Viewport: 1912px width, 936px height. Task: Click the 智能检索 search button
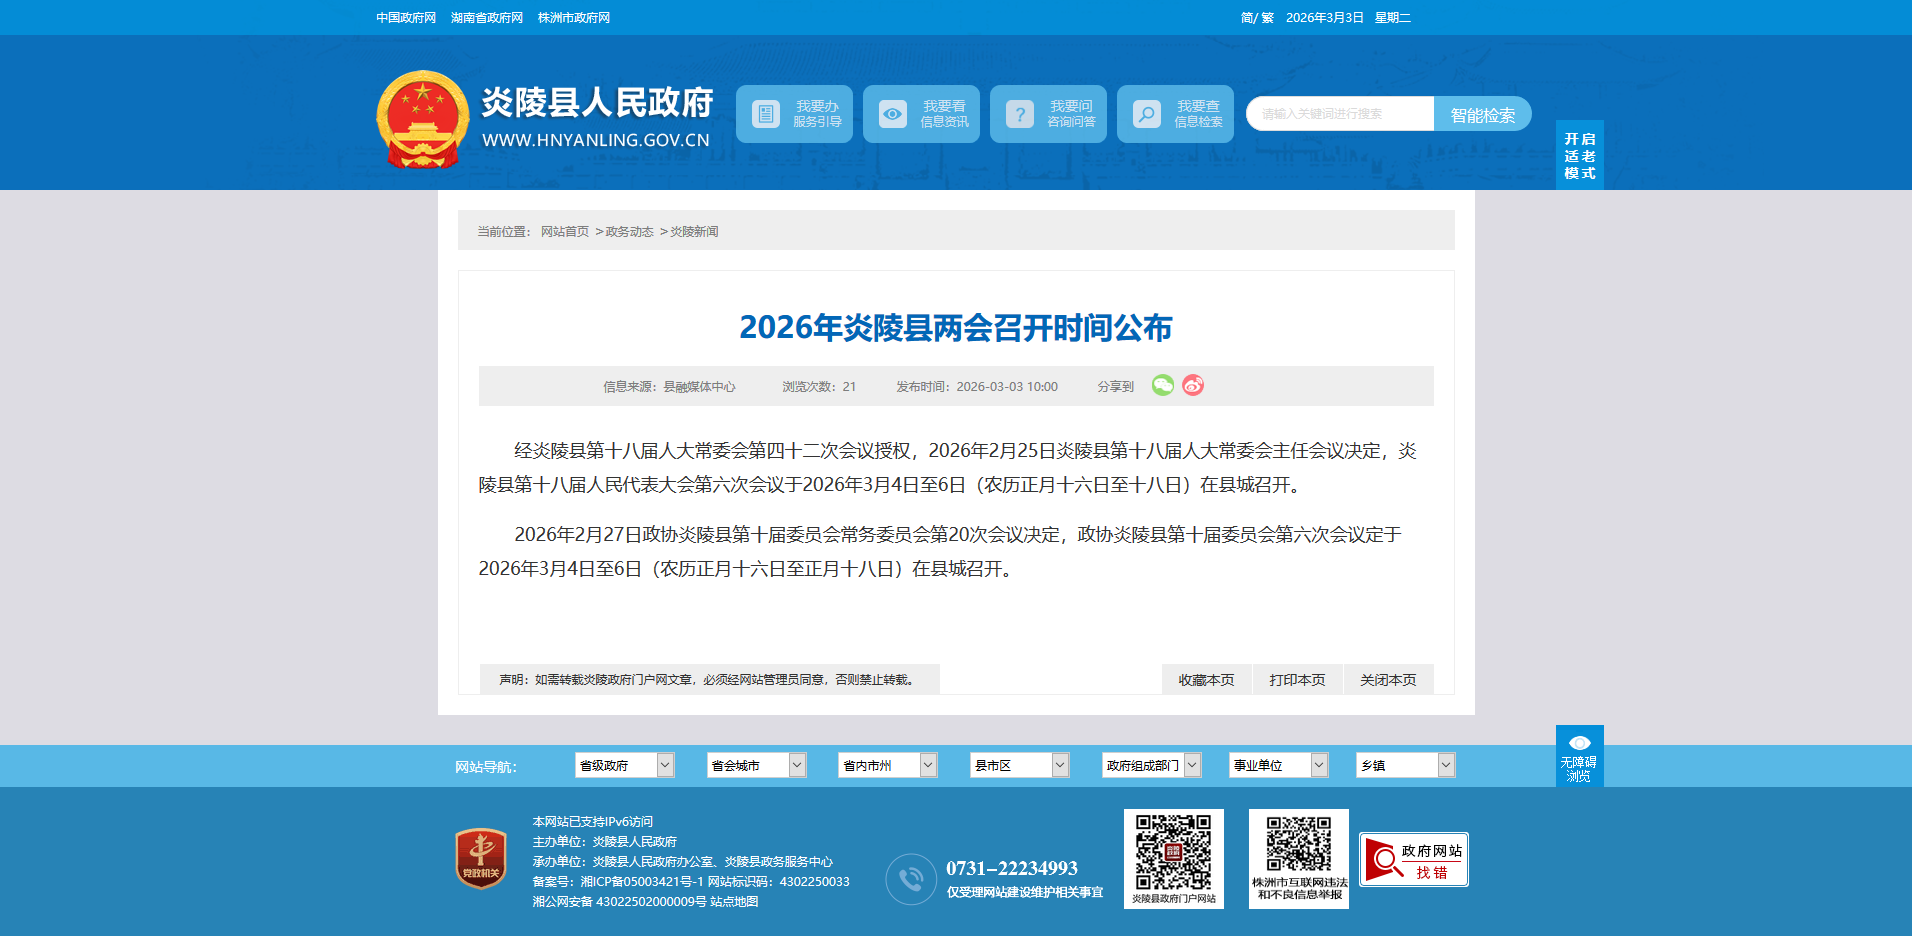click(x=1482, y=115)
